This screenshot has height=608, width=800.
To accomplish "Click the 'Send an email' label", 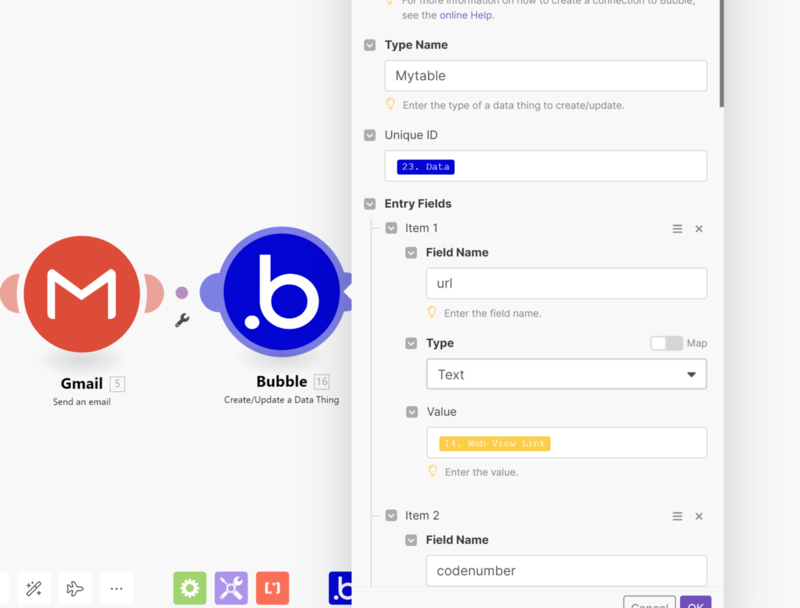I will pyautogui.click(x=82, y=402).
